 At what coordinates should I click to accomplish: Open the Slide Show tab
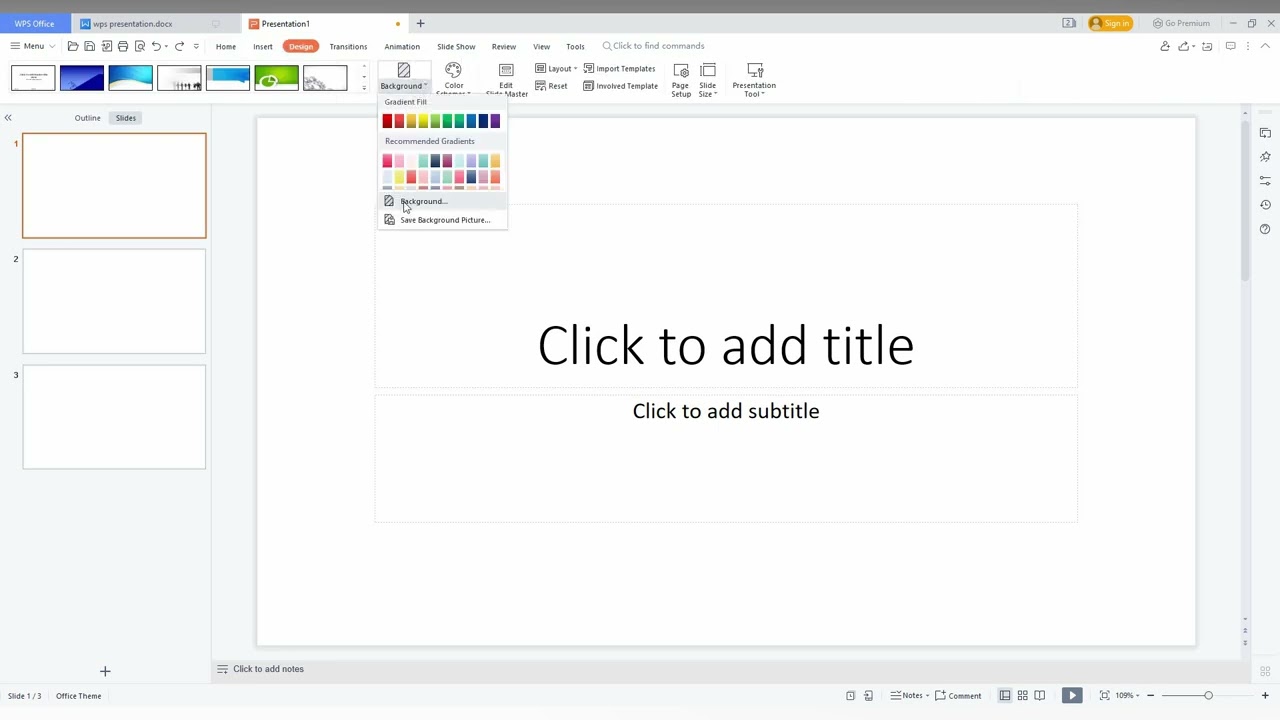click(x=456, y=46)
